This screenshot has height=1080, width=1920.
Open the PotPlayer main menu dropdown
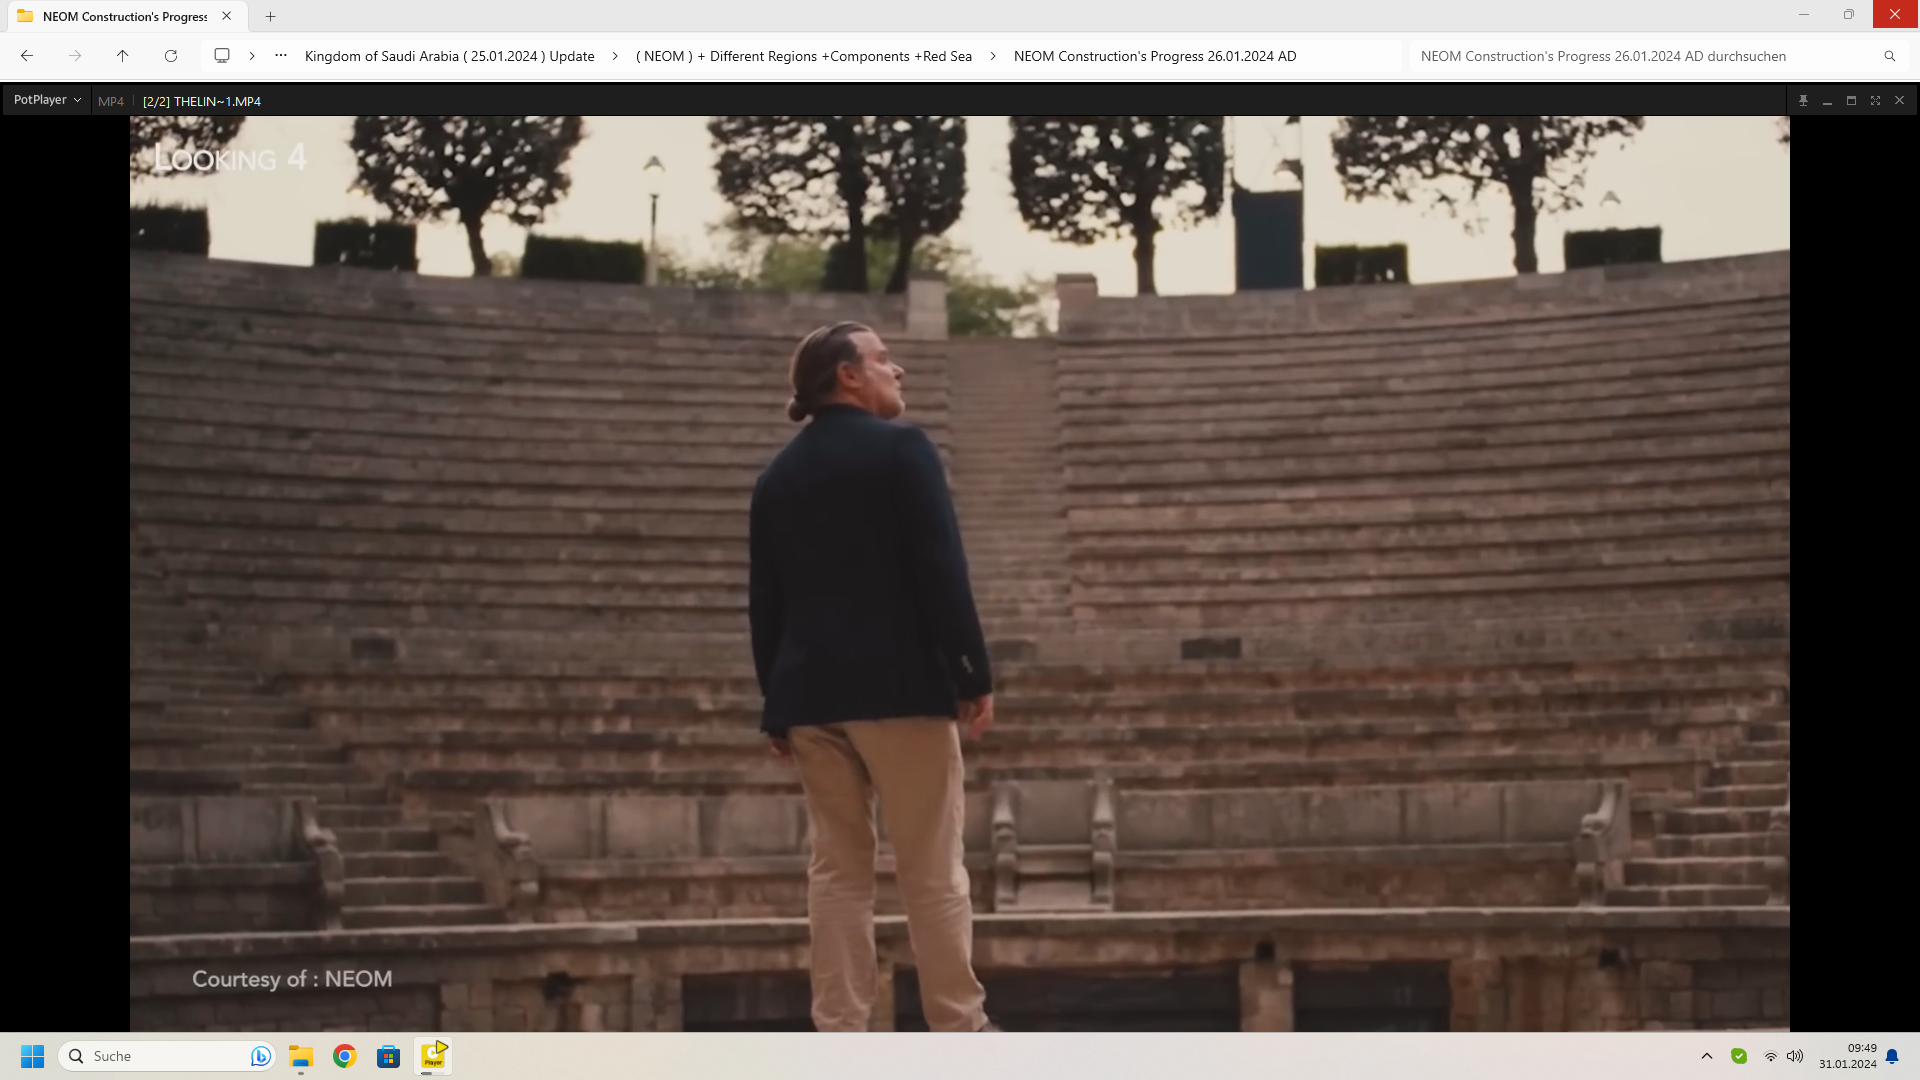point(47,100)
